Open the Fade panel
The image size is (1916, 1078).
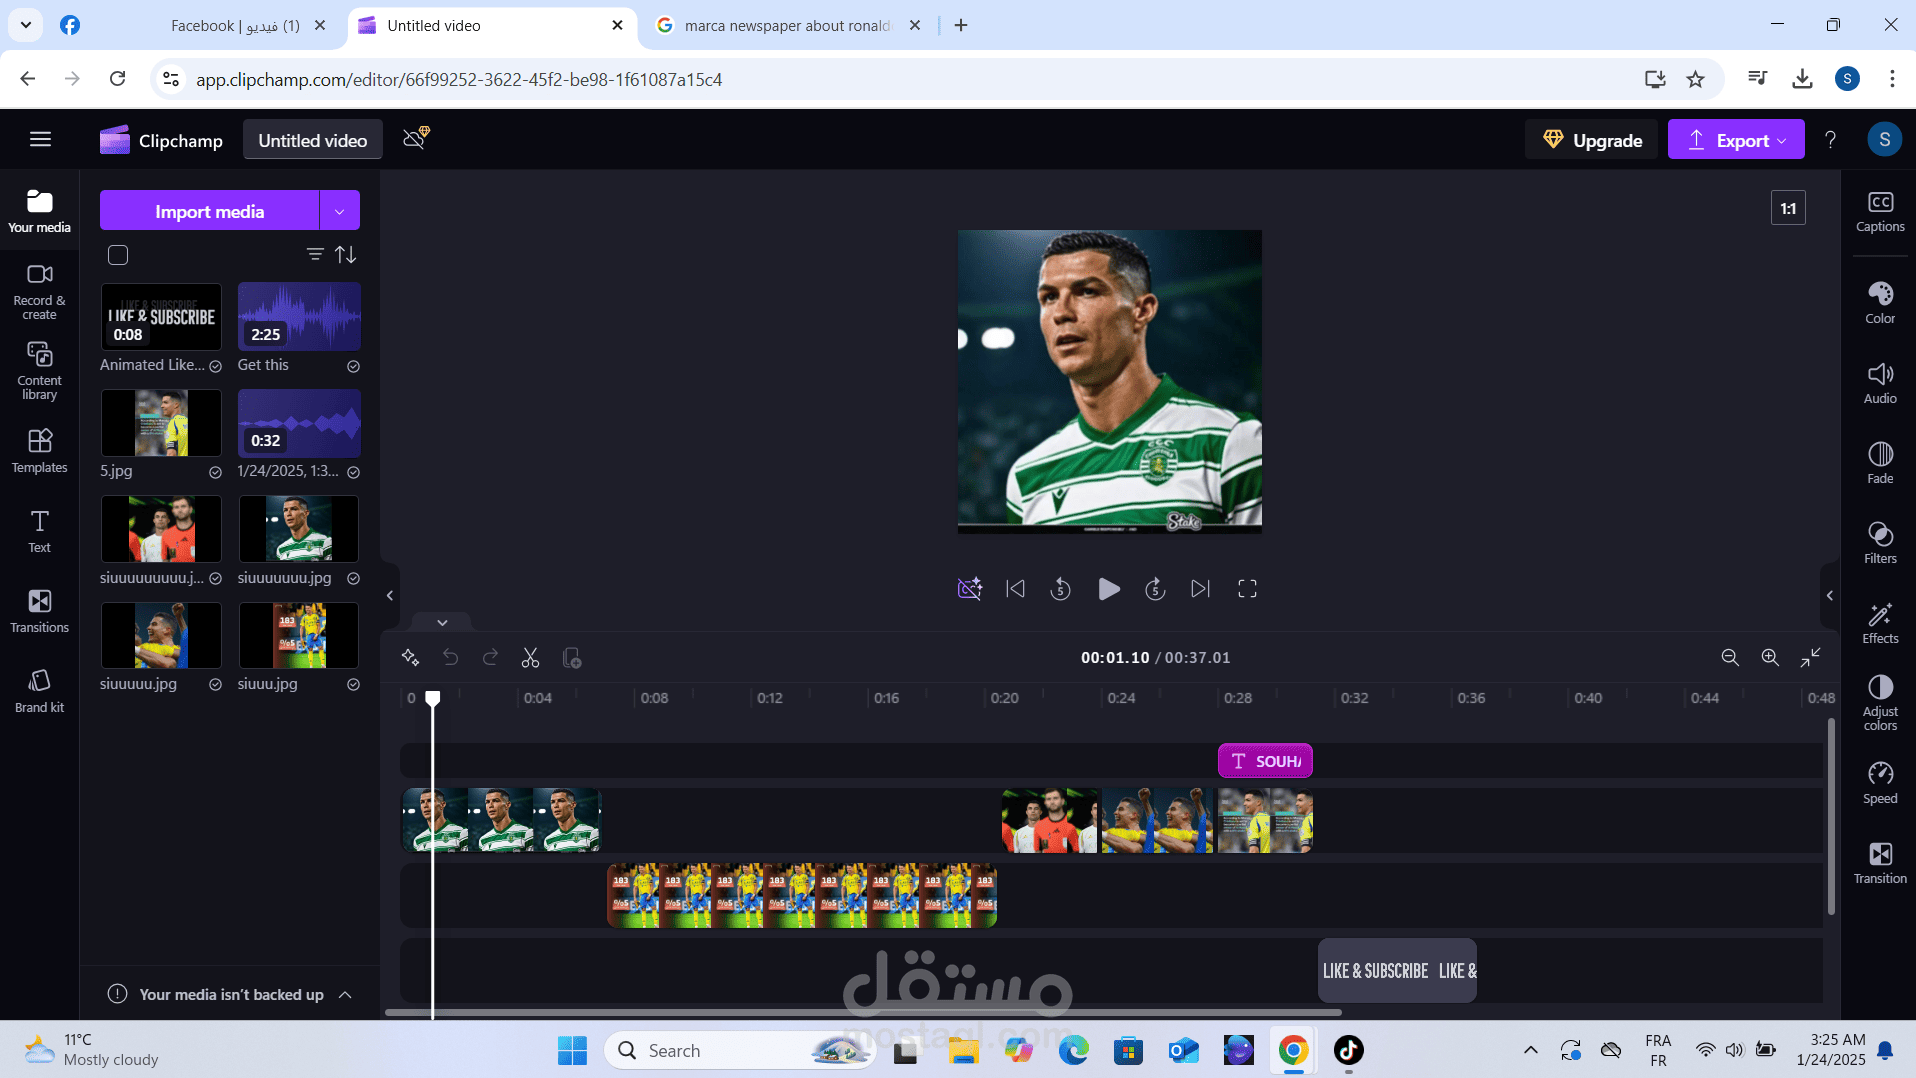[1880, 463]
